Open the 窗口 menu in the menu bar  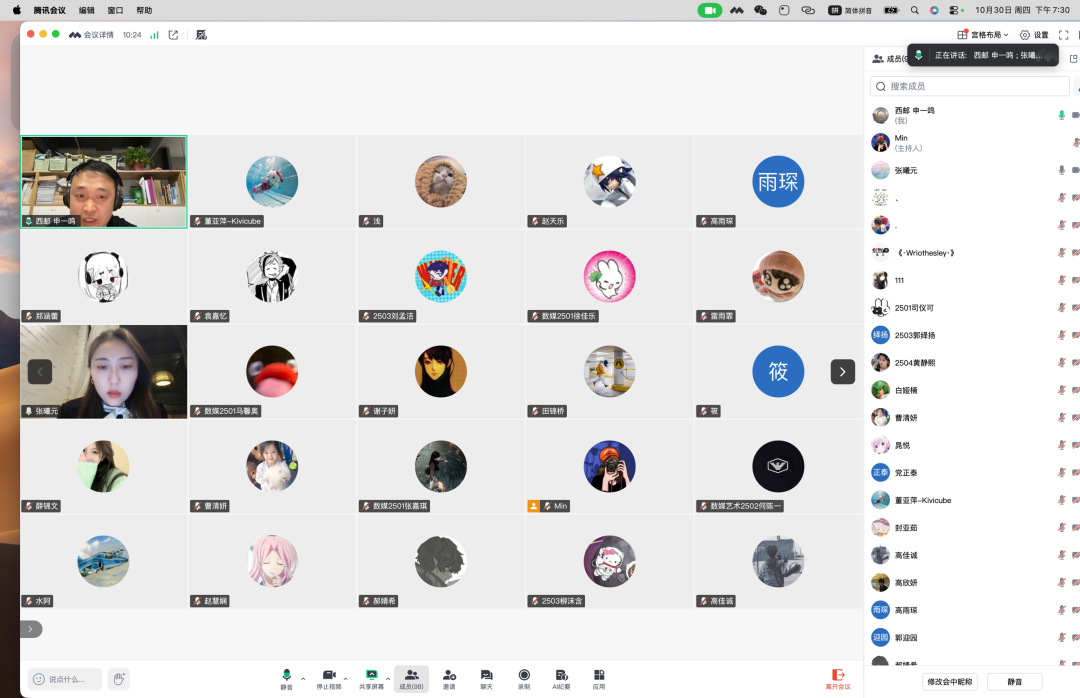[115, 10]
